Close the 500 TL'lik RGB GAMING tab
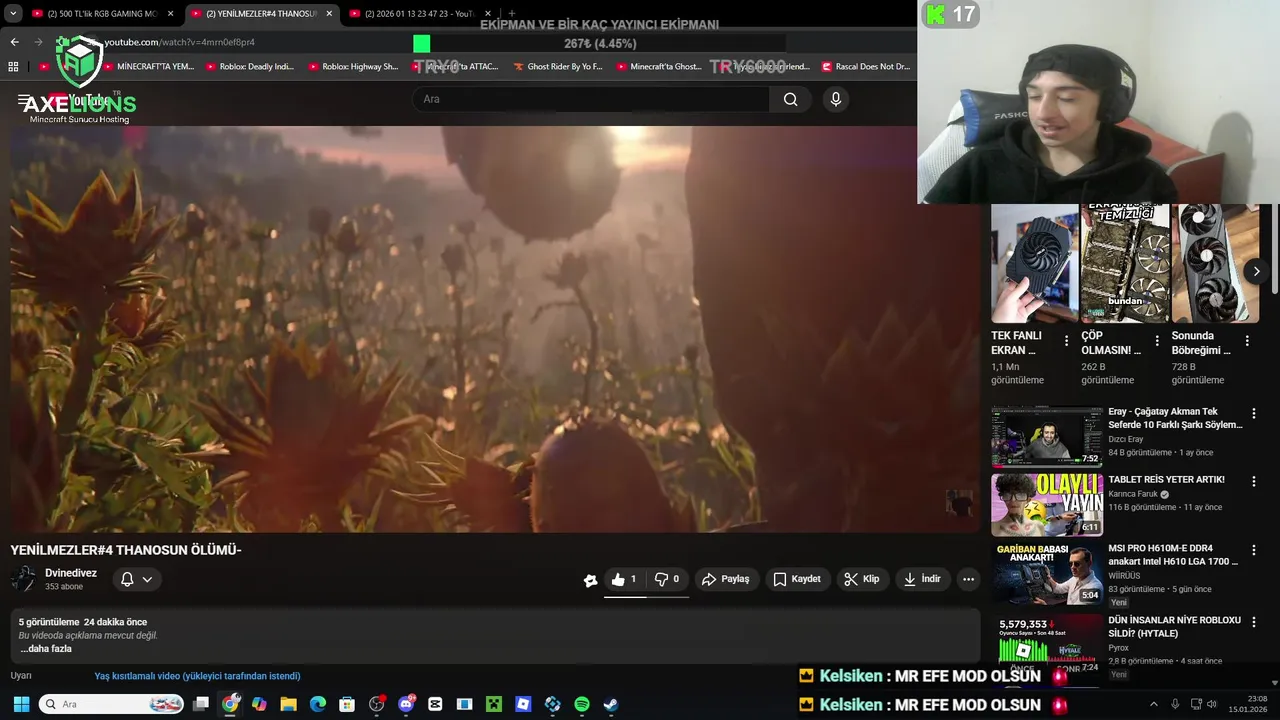1280x720 pixels. pos(170,14)
